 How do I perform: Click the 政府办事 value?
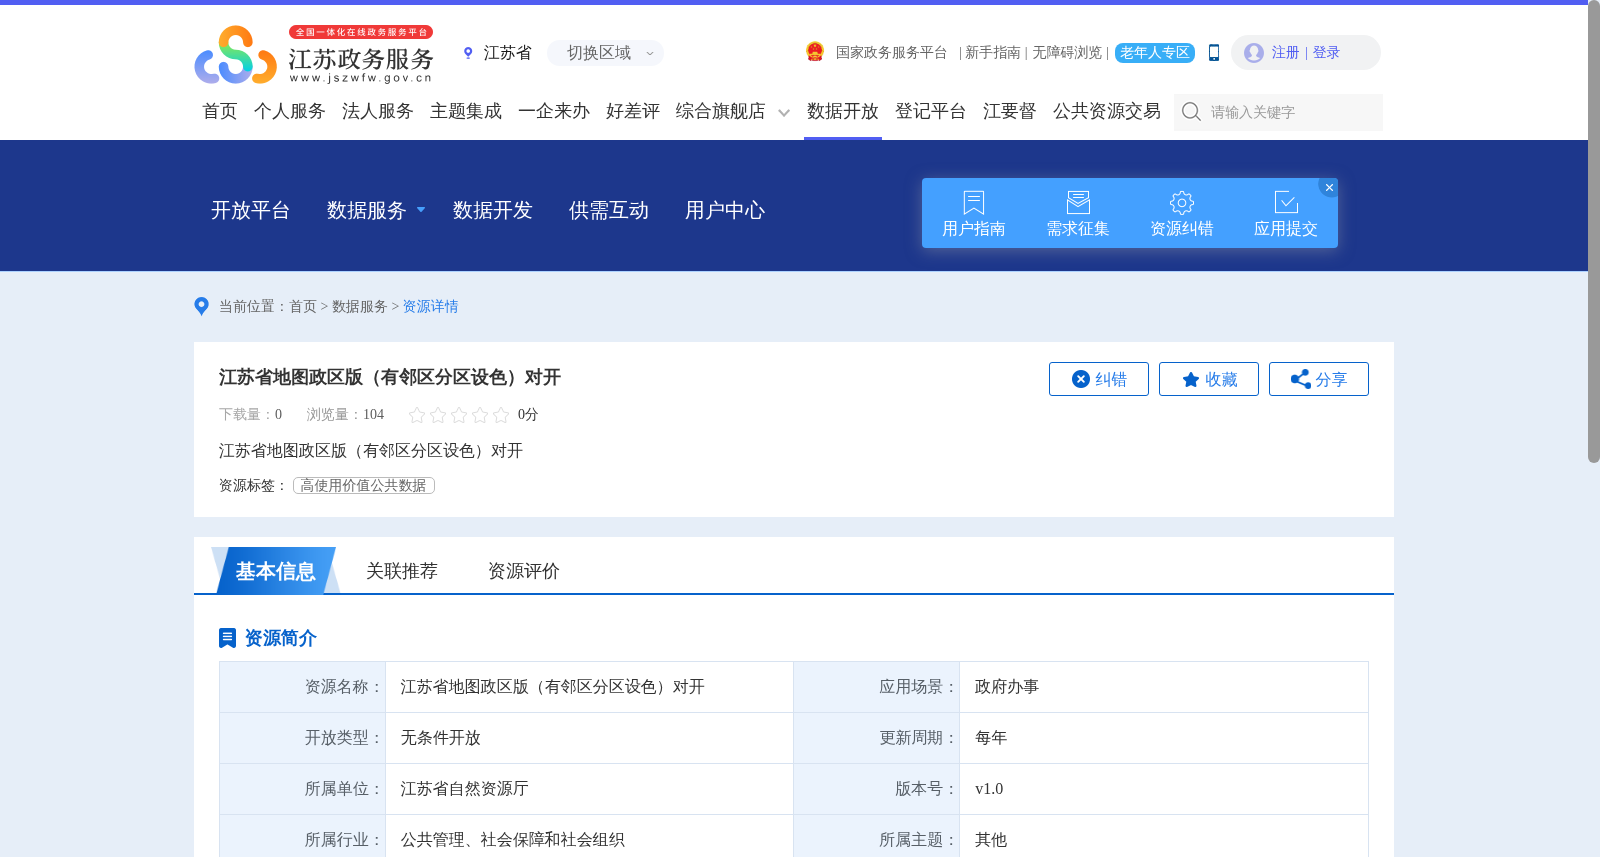[1007, 687]
